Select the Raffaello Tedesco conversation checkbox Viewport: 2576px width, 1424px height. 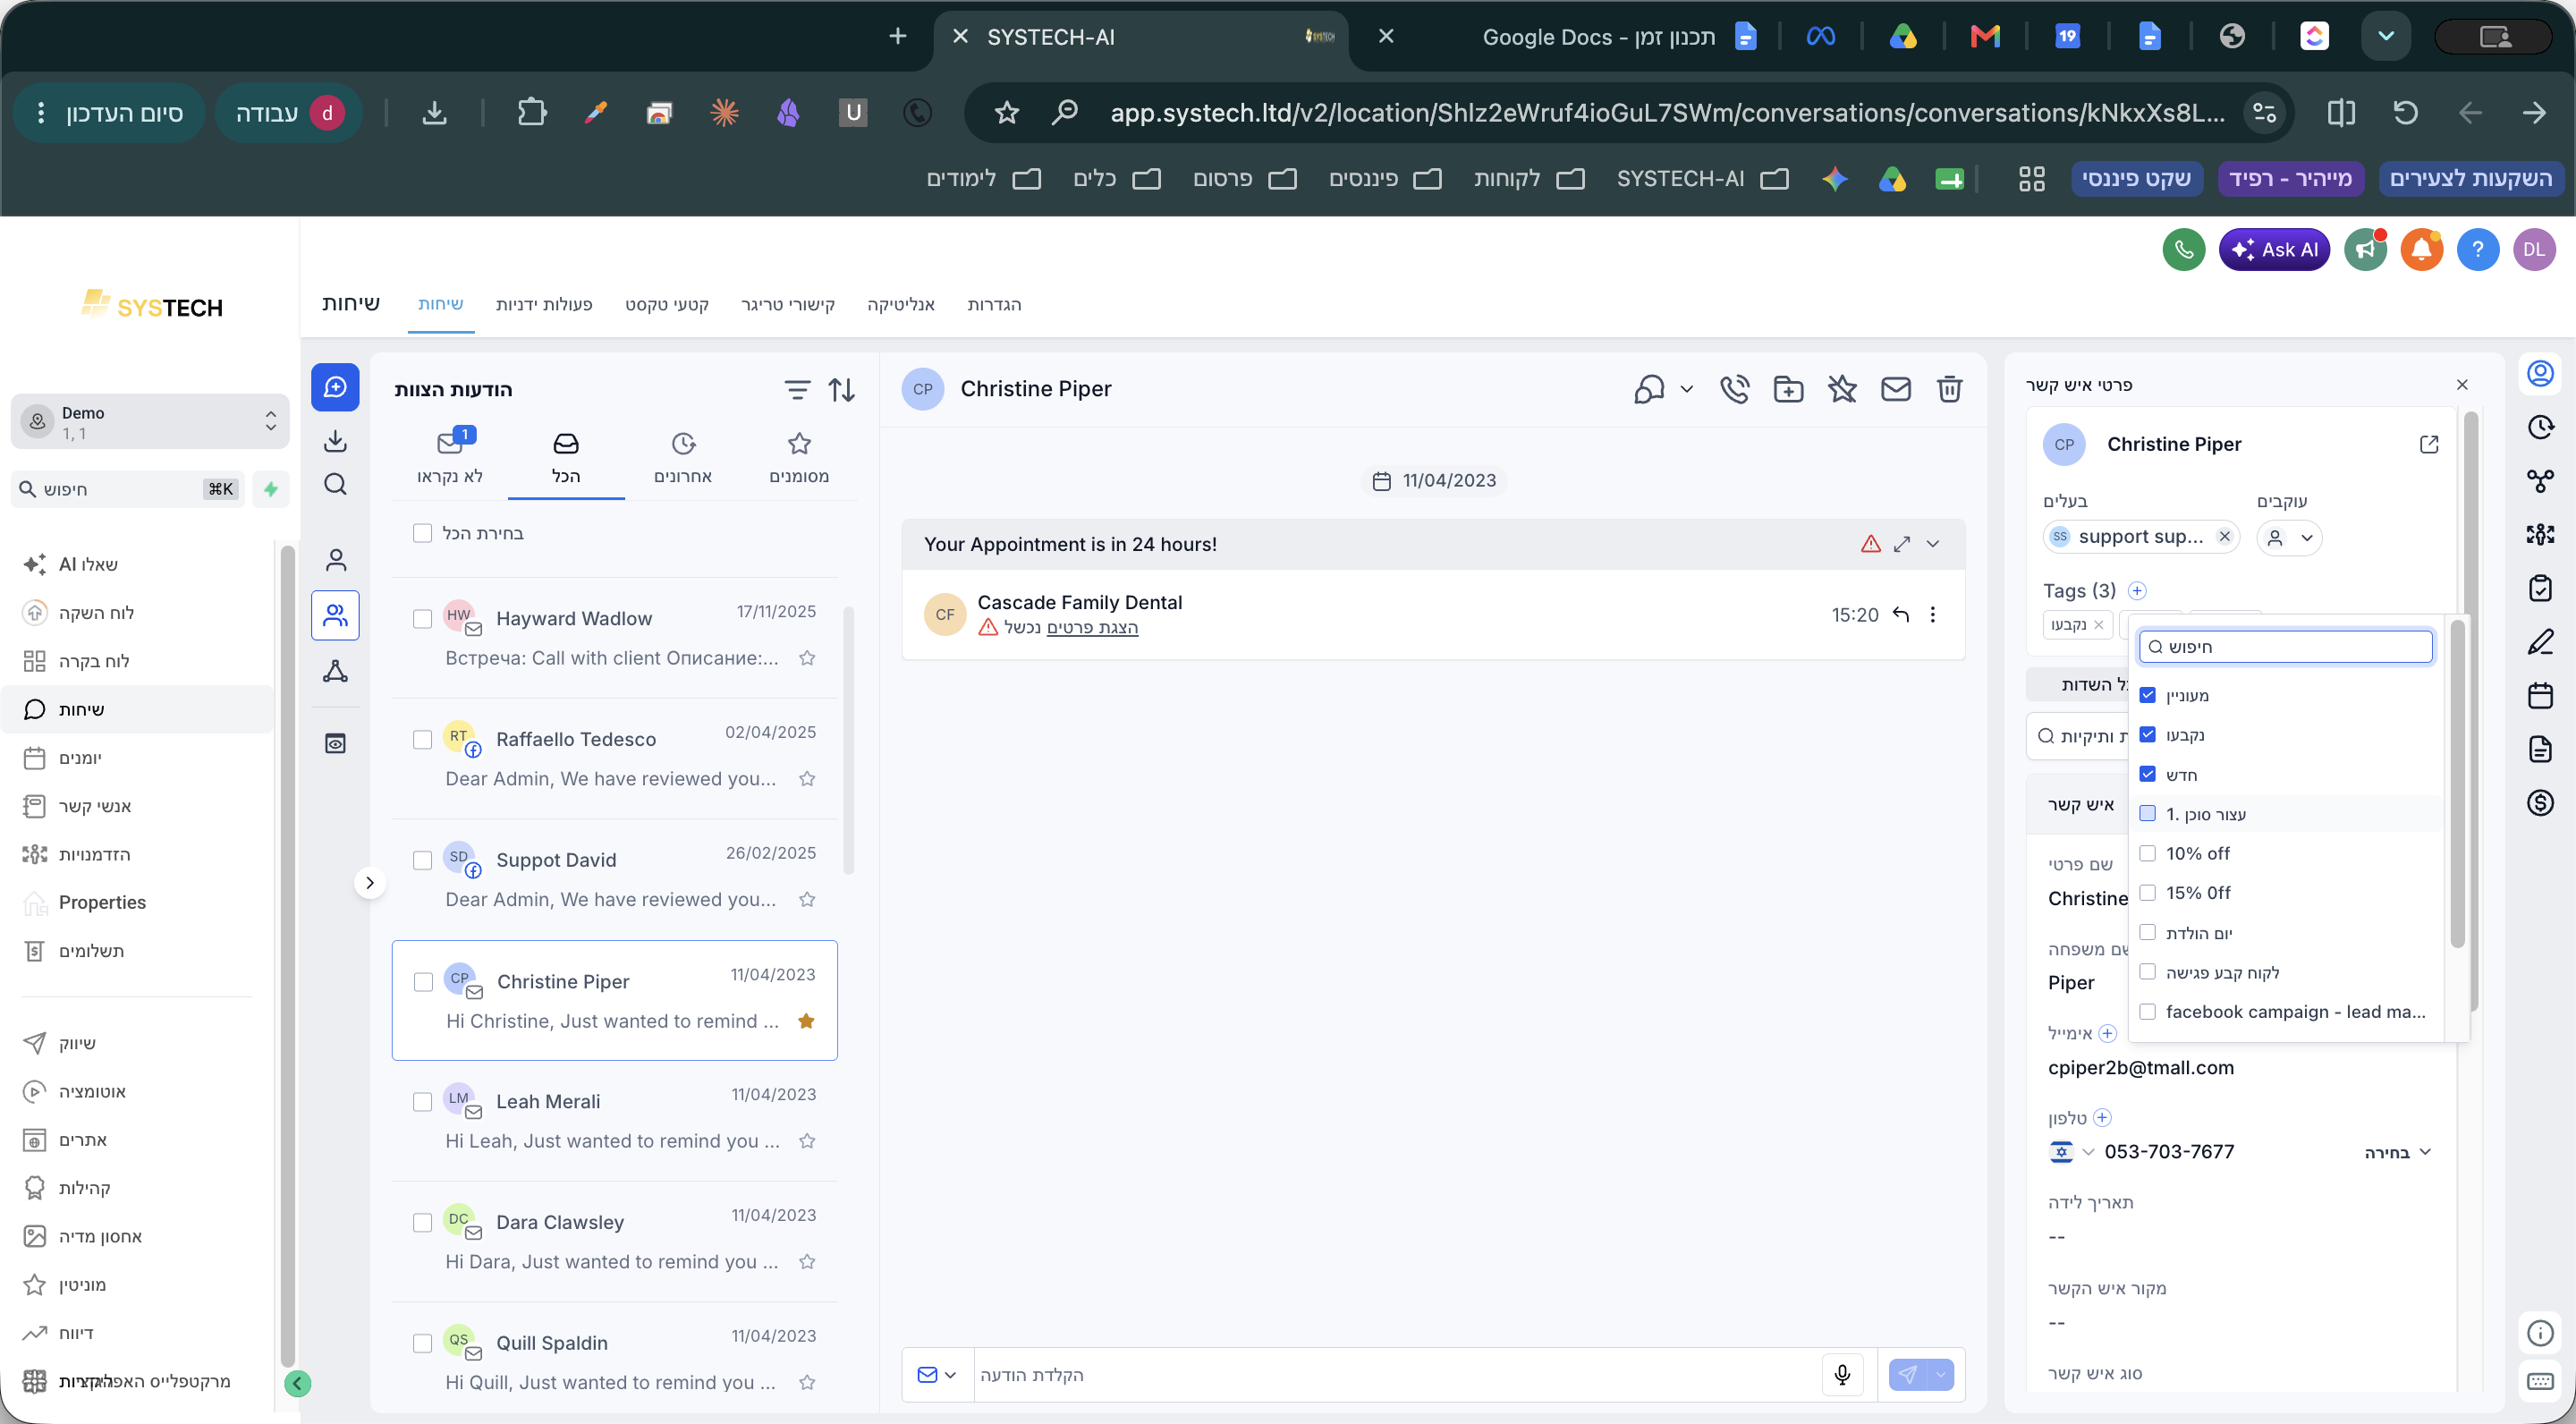point(422,739)
